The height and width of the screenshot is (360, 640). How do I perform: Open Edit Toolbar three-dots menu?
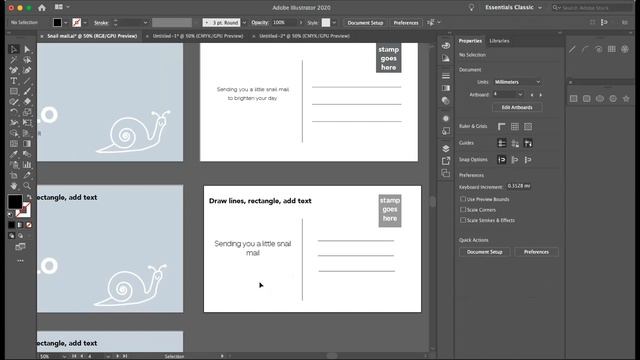click(x=20, y=260)
